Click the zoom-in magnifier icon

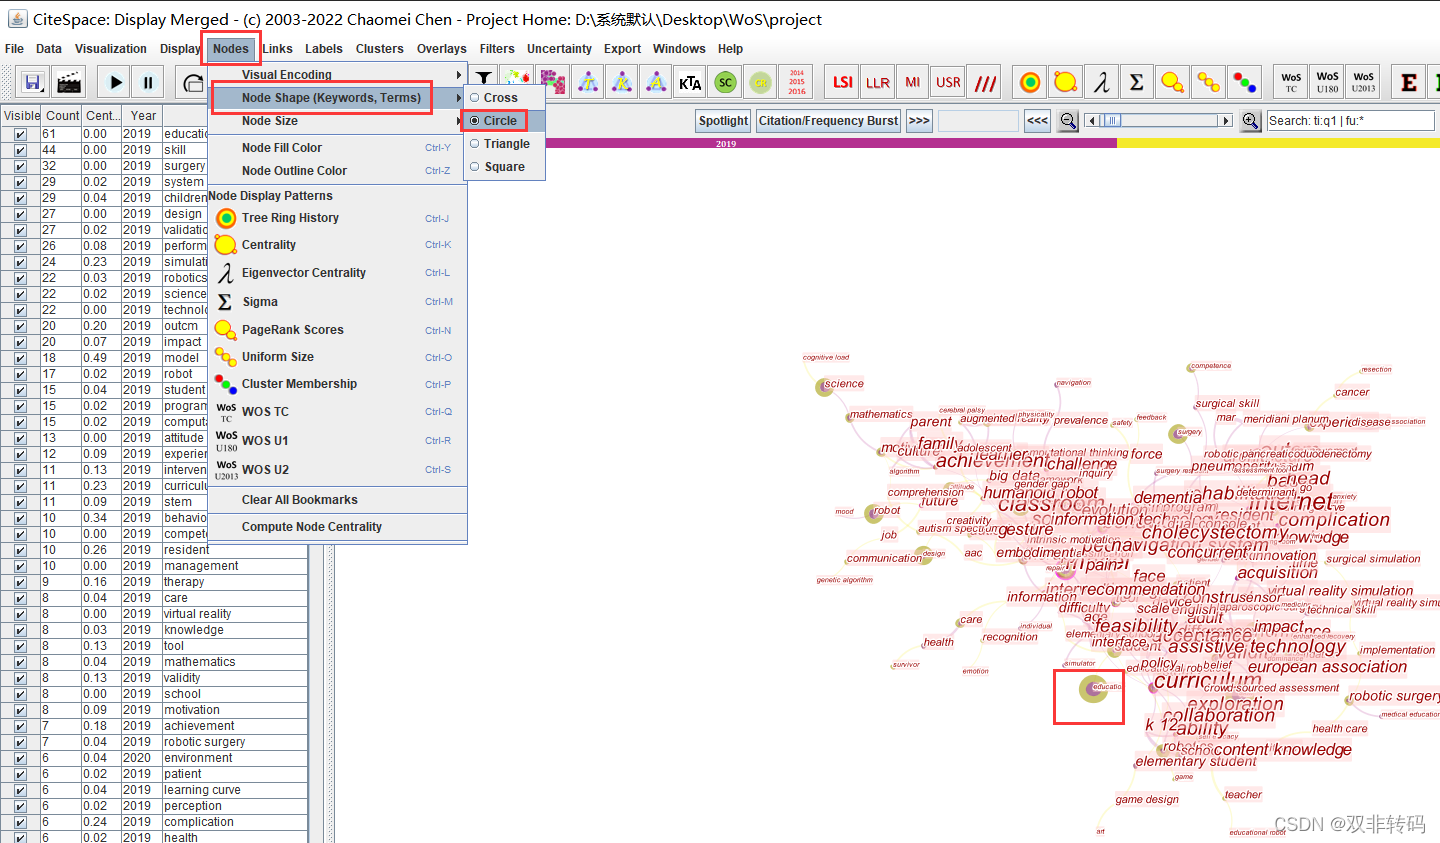pos(1250,121)
